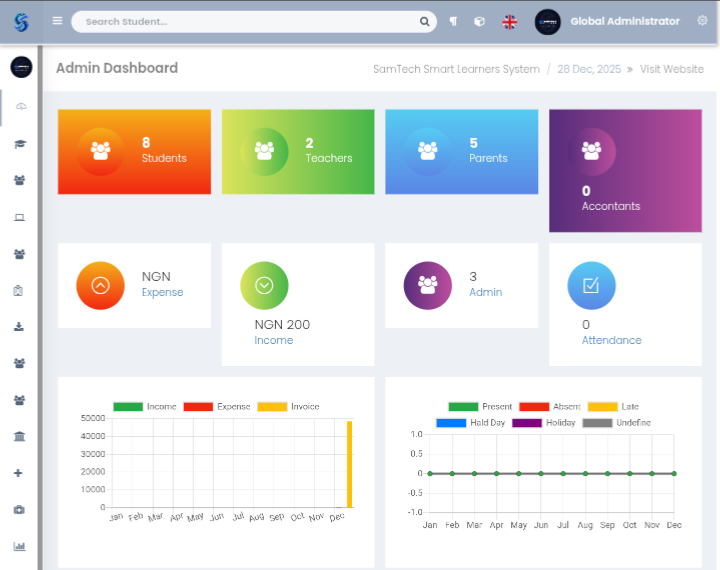Screen dimensions: 720x570
Task: Click the Teachers card people icon
Action: pos(264,151)
